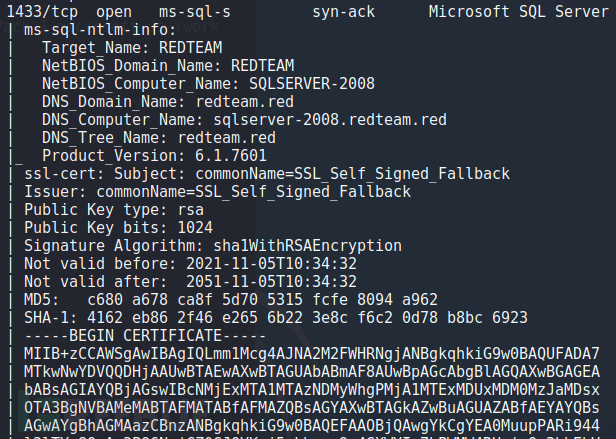Select the sqlserver-2008.redteam.red hostname
This screenshot has width=616, height=439.
(330, 120)
